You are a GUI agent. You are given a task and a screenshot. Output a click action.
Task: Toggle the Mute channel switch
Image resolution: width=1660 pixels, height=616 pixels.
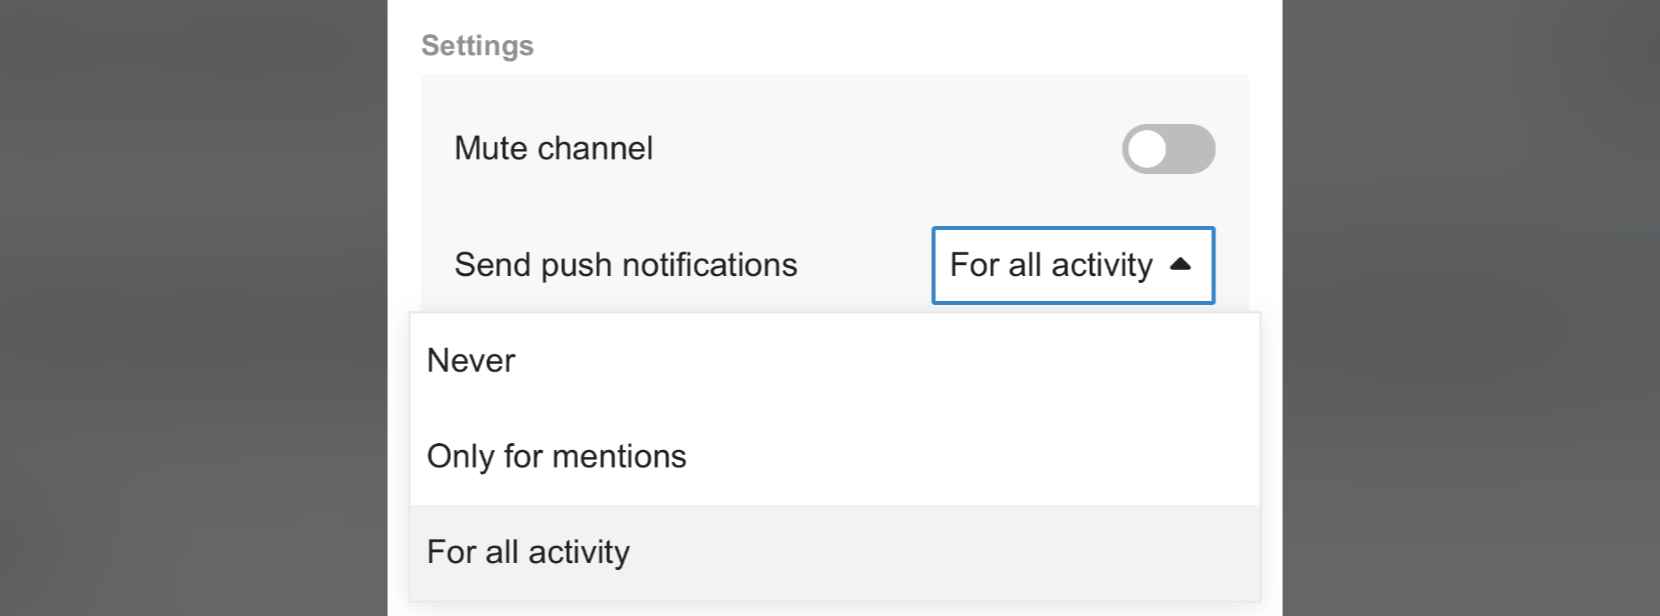1168,149
